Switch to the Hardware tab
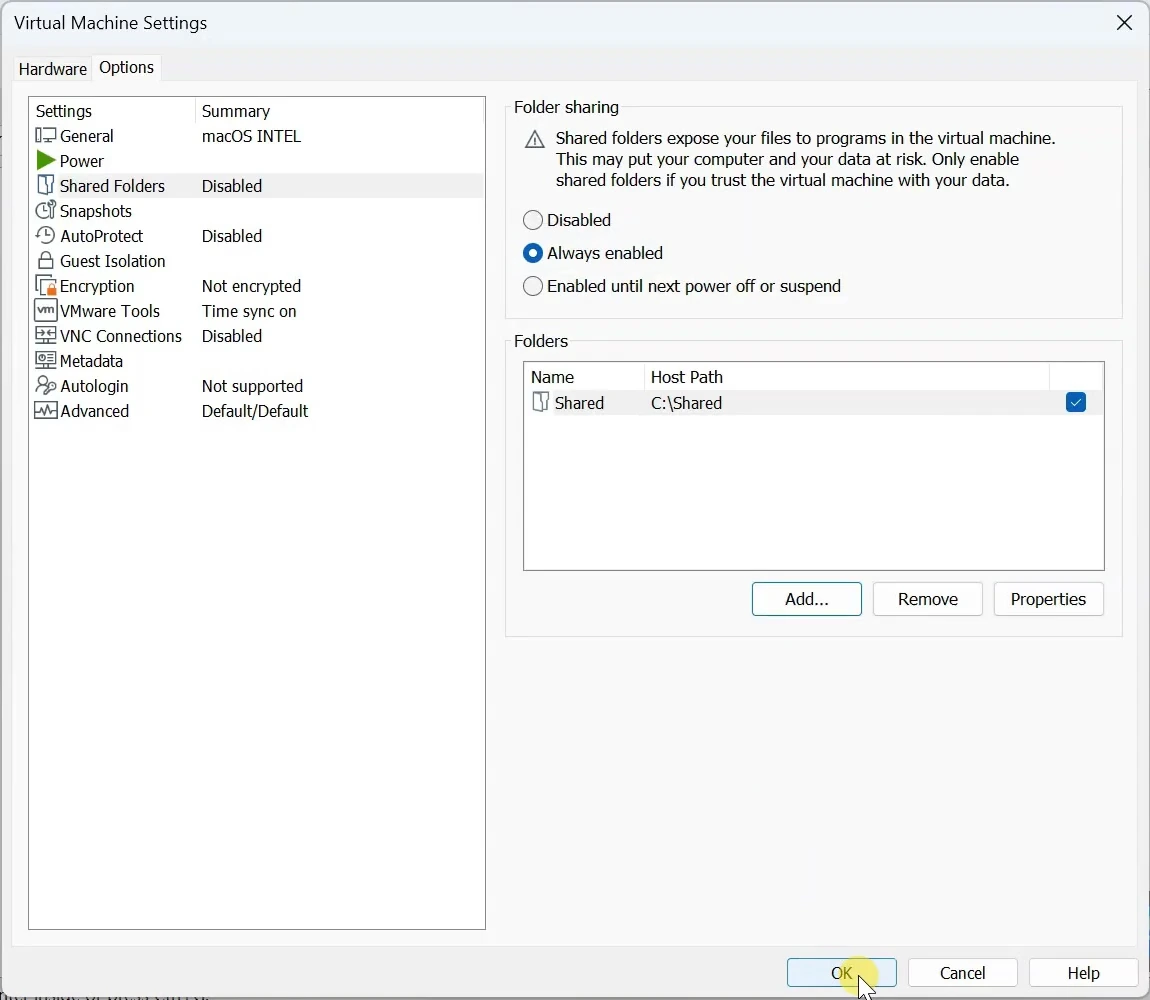The height and width of the screenshot is (1000, 1150). (x=52, y=69)
